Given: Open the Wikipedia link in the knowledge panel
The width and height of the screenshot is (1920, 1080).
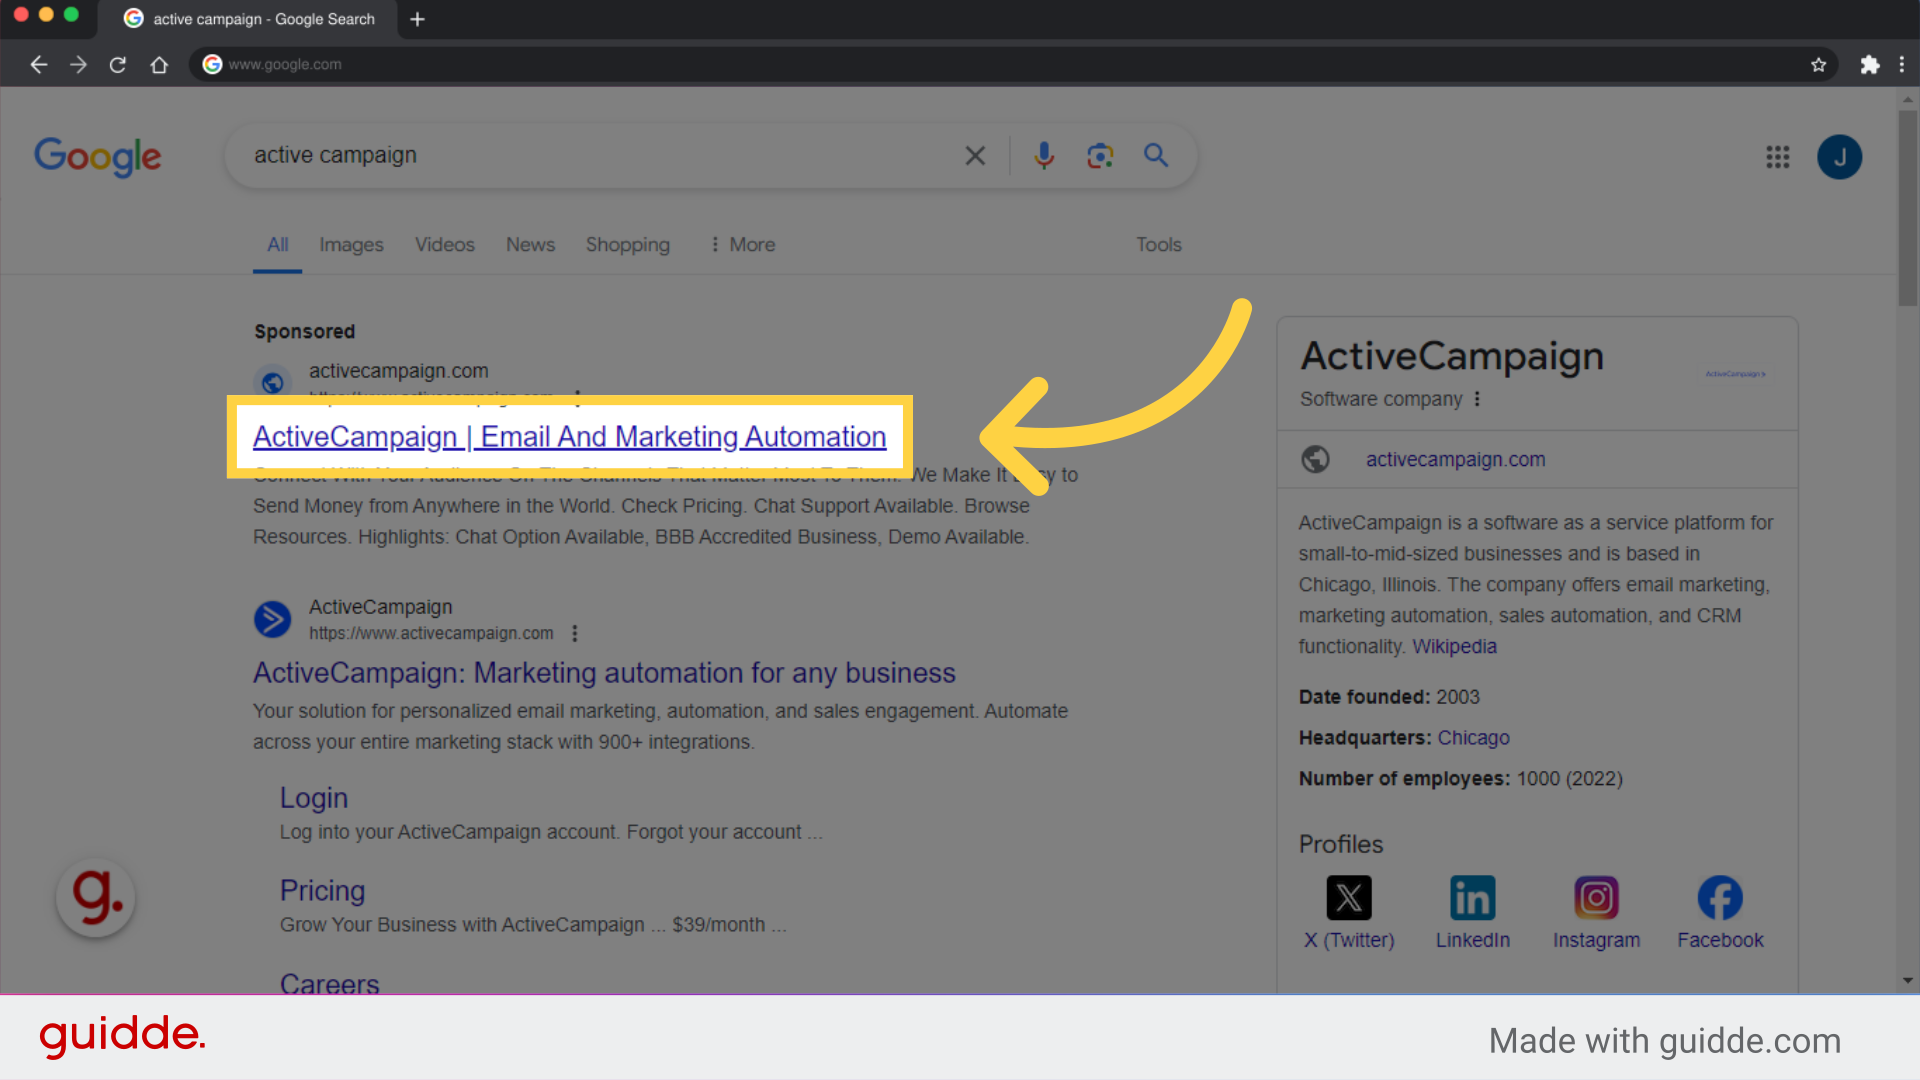Looking at the screenshot, I should pos(1454,646).
